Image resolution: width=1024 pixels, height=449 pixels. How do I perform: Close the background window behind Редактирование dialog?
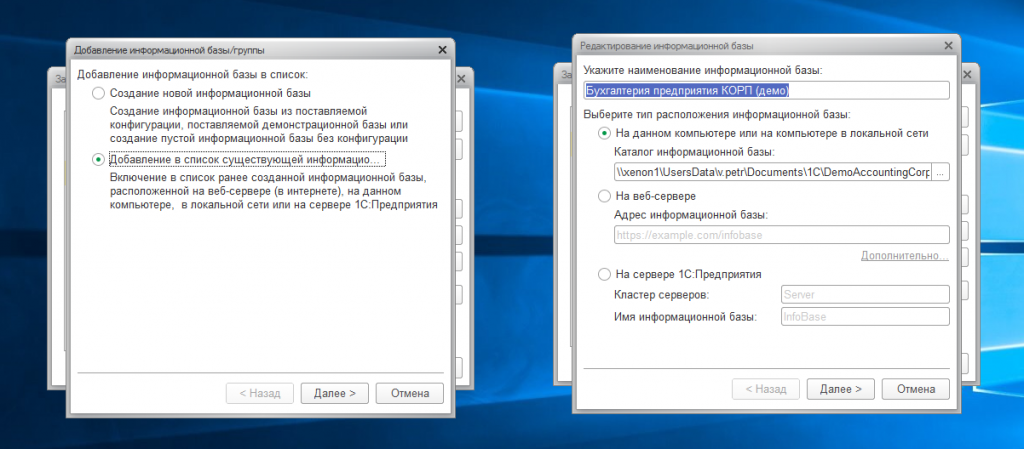(x=967, y=75)
